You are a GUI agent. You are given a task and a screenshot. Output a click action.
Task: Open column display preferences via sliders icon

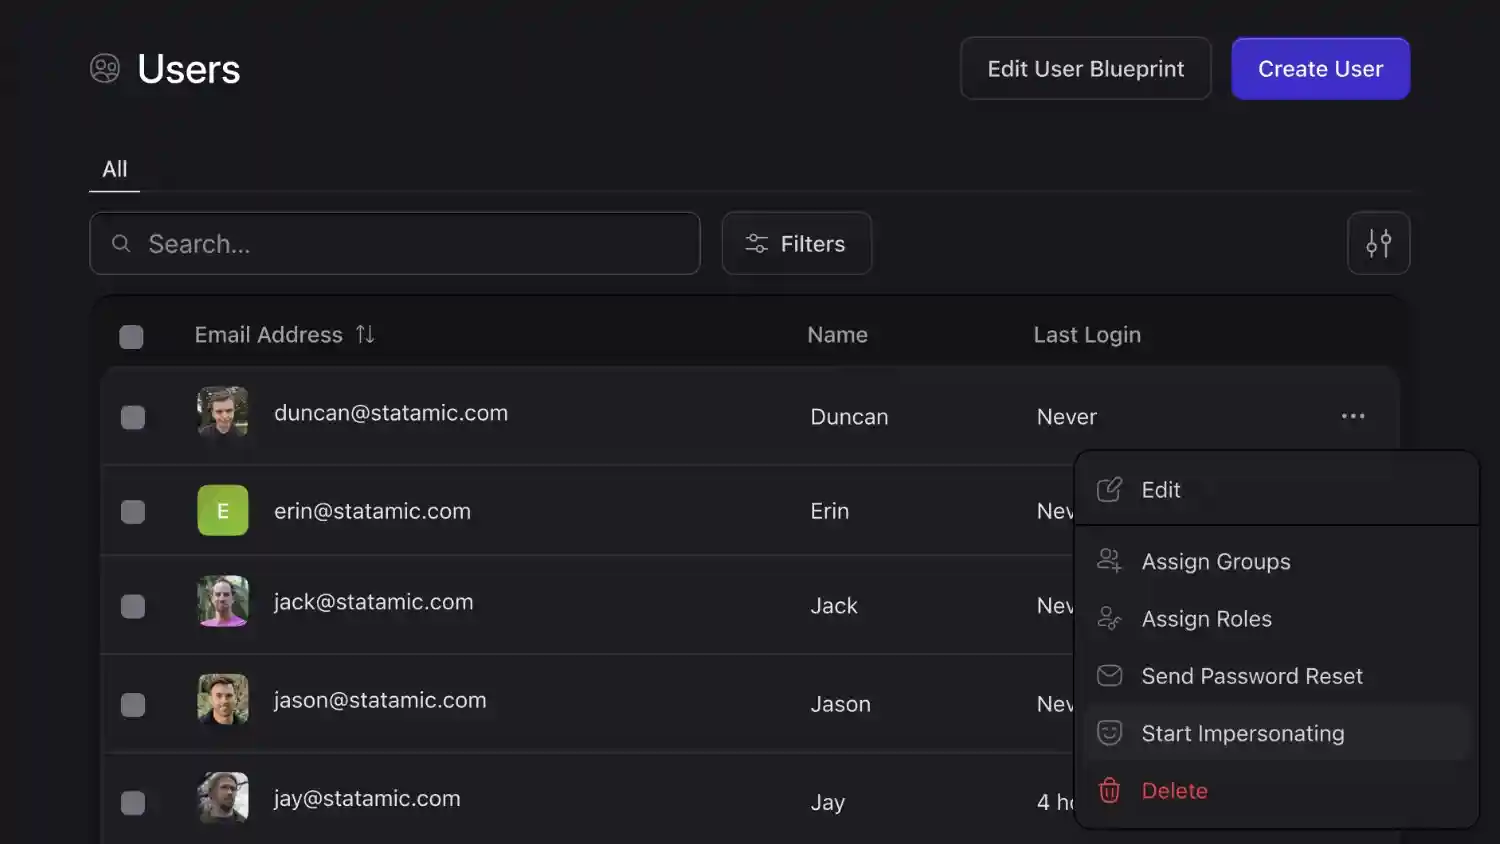pos(1379,242)
